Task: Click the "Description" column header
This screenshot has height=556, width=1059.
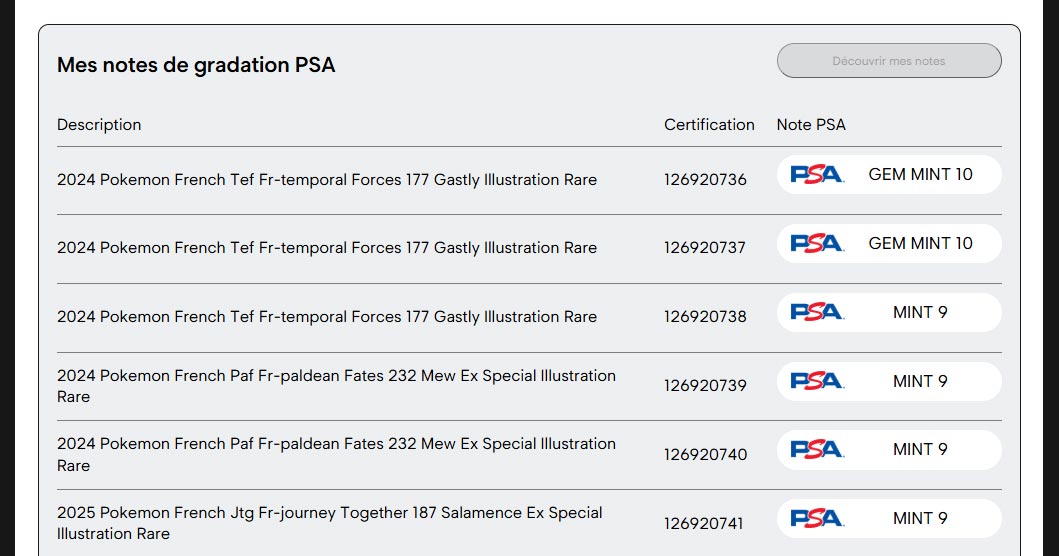Action: [x=99, y=125]
